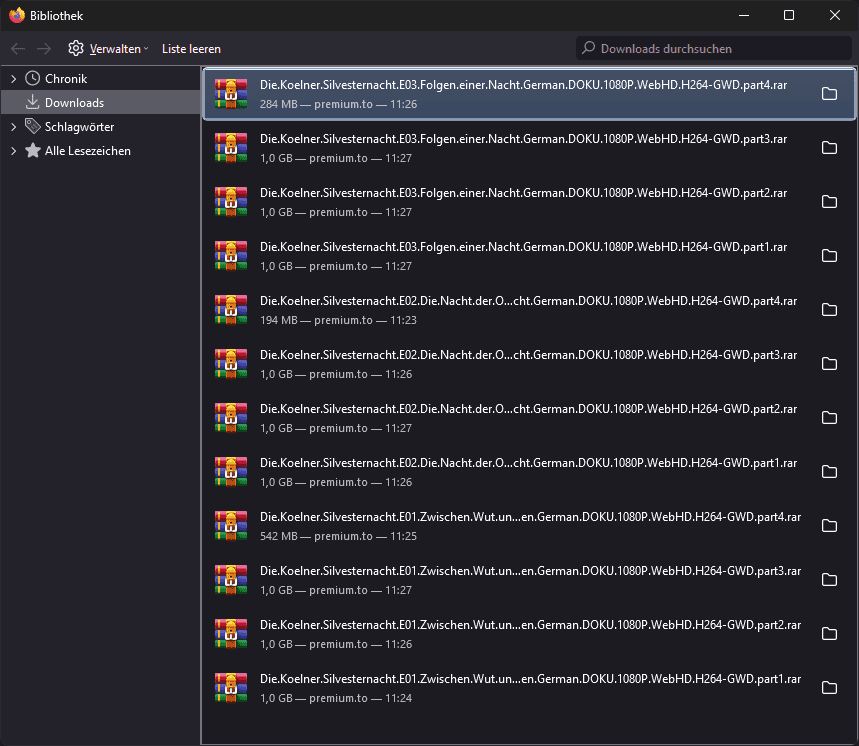Select file name E01.Zwischen.Wut part2.rar
Viewport: 859px width, 746px height.
(x=530, y=625)
